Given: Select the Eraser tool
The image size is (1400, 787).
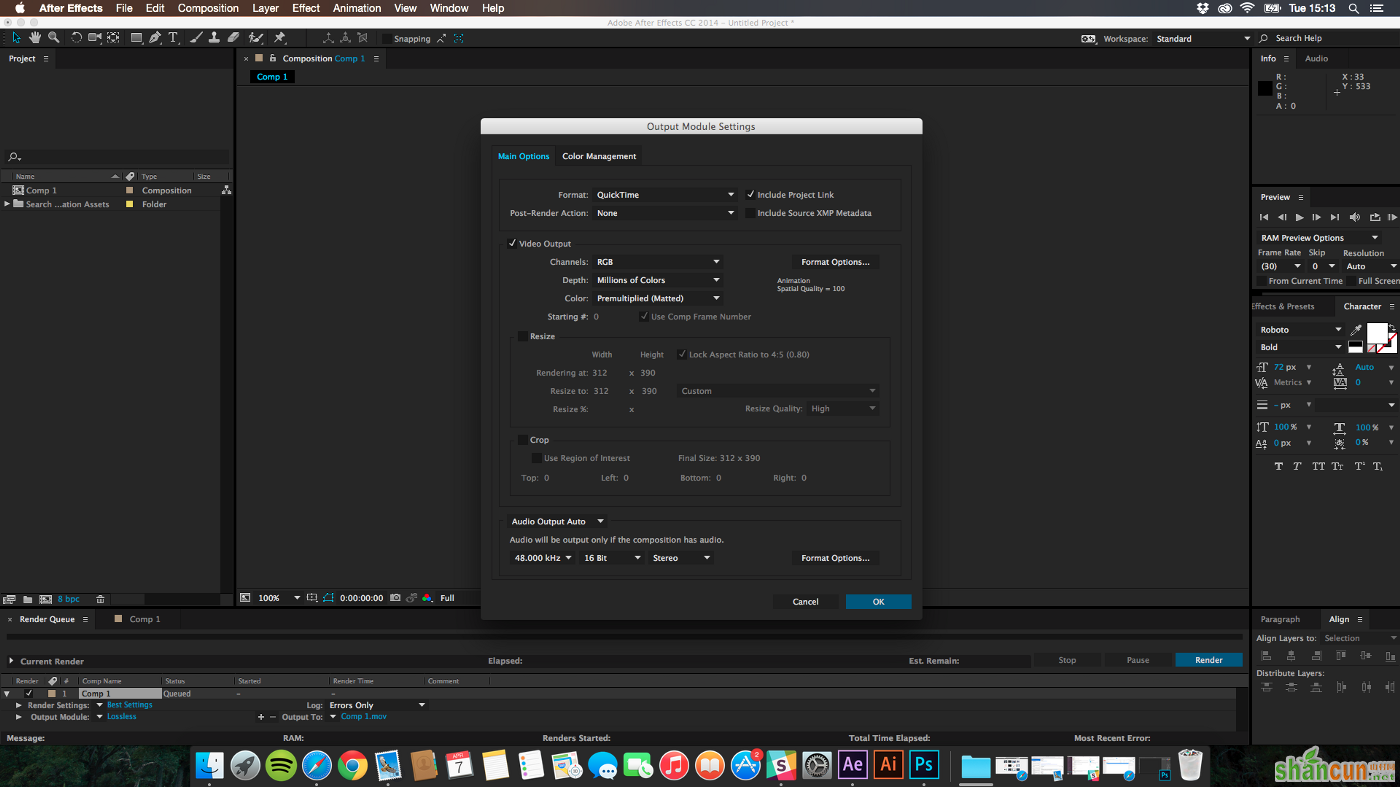Looking at the screenshot, I should [x=233, y=38].
